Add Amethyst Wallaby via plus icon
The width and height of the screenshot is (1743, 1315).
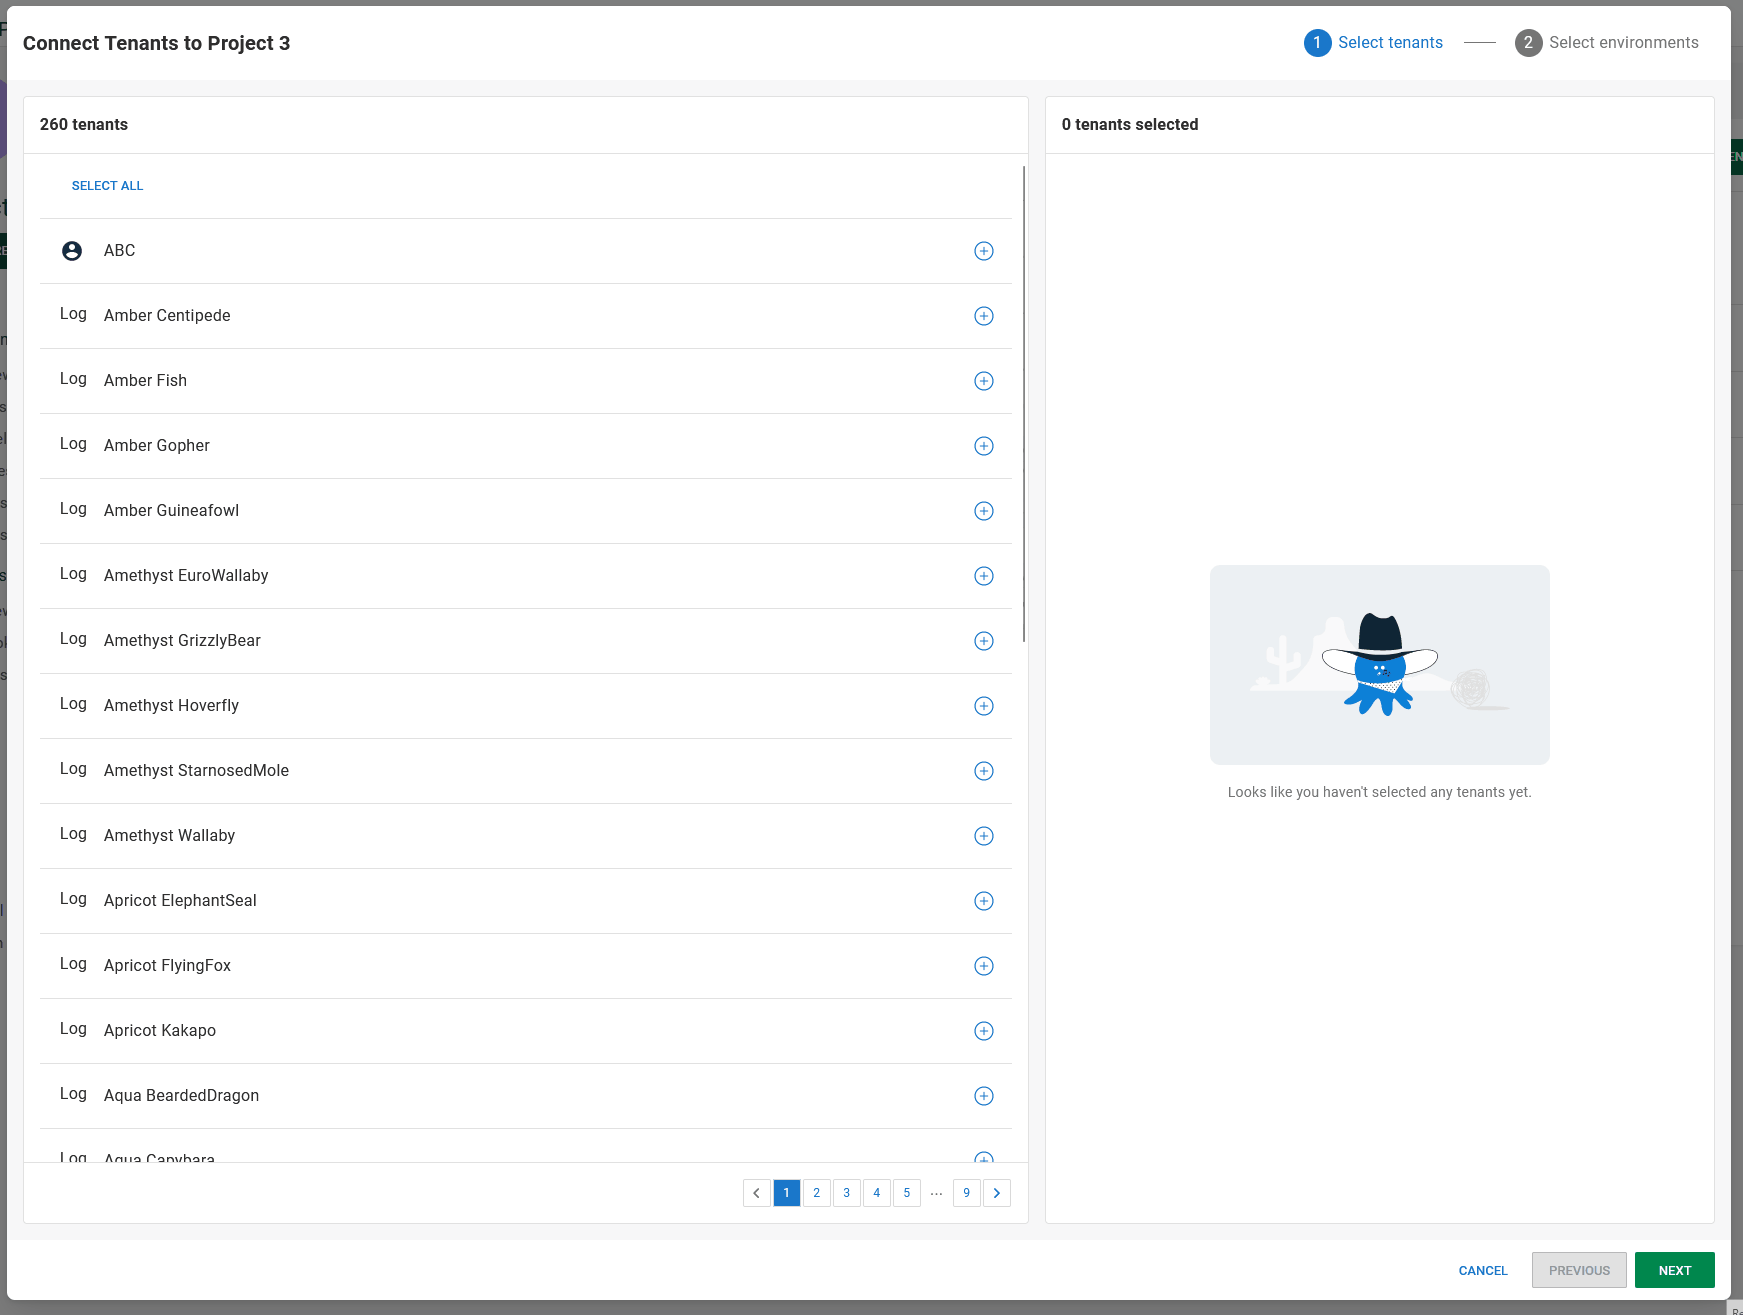tap(984, 836)
